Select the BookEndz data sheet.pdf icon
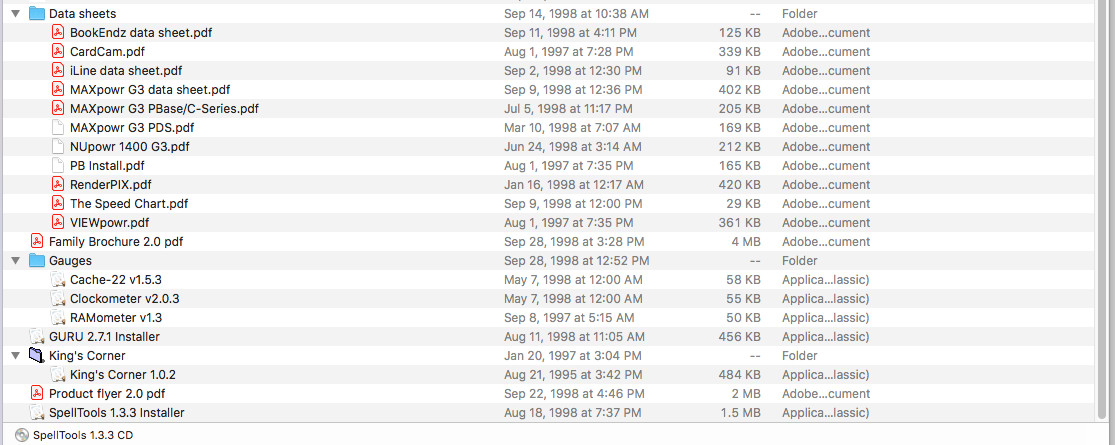This screenshot has height=445, width=1115. click(x=58, y=33)
